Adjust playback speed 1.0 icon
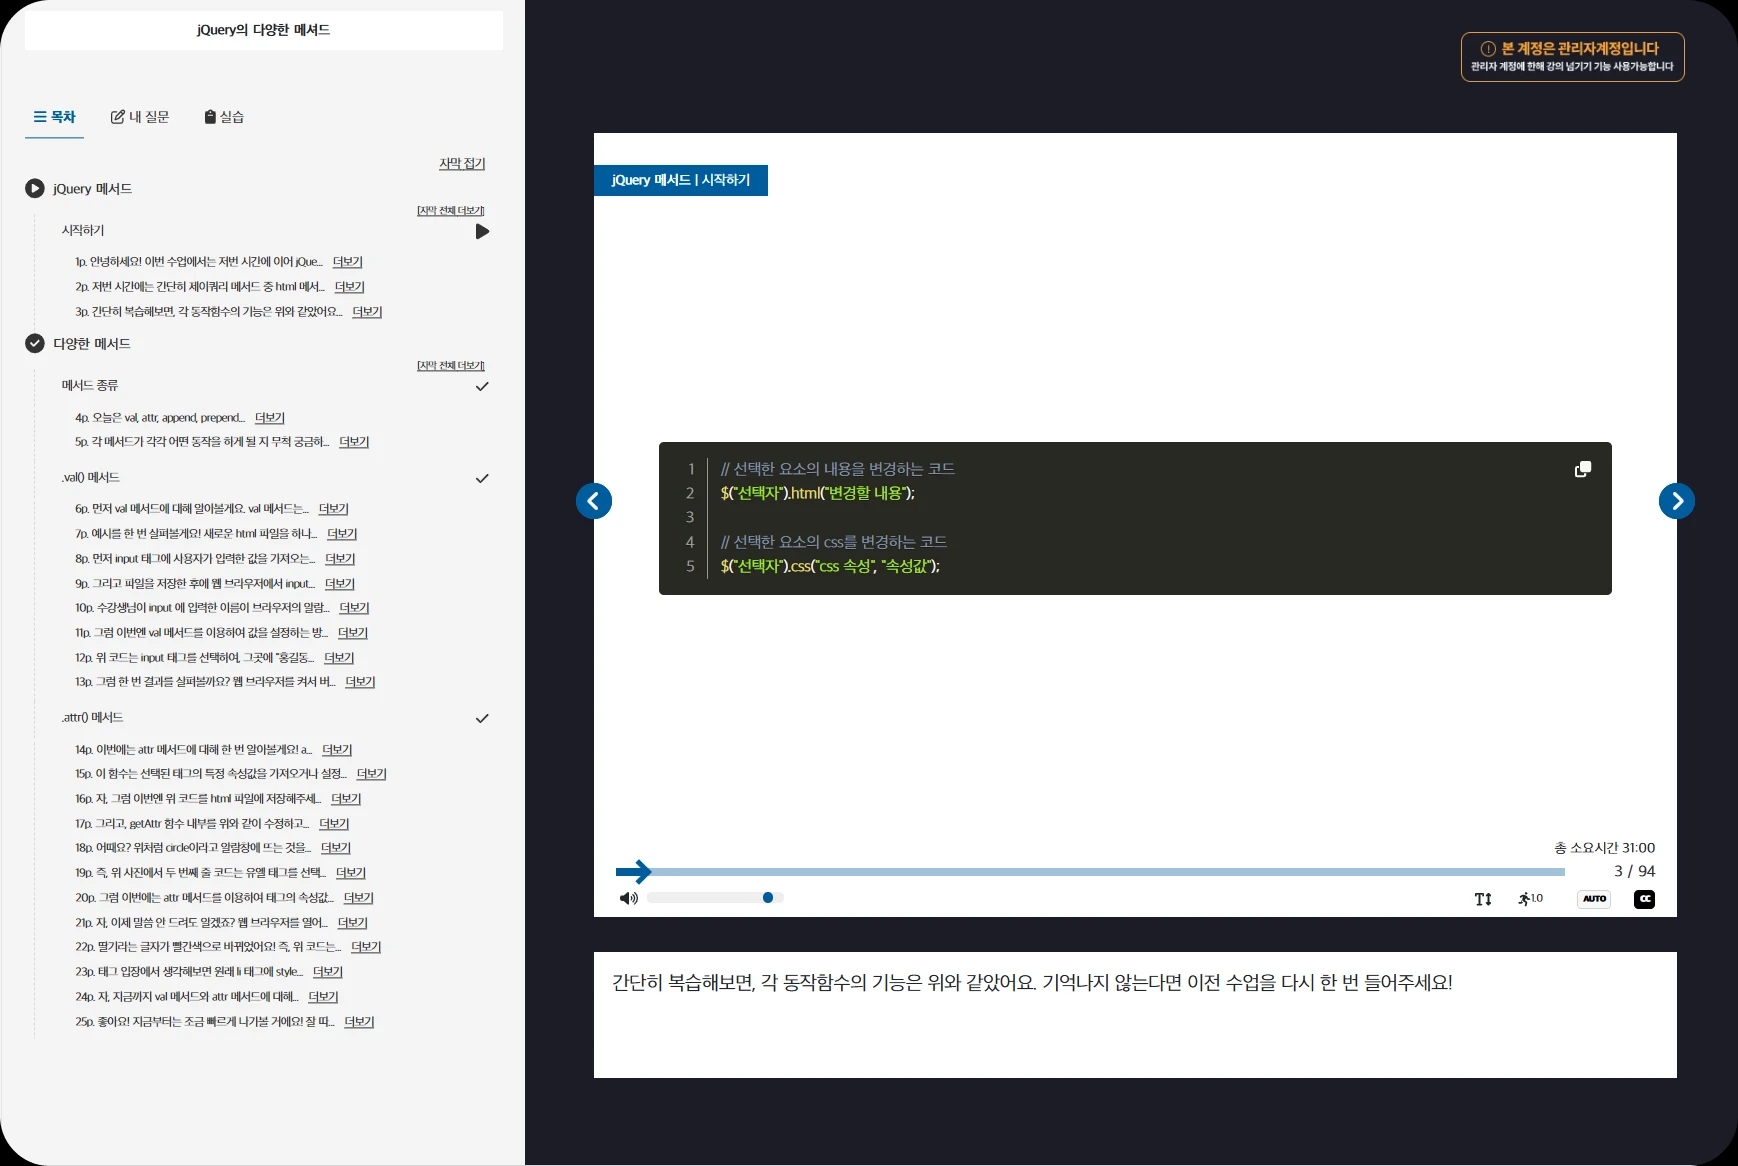Image resolution: width=1738 pixels, height=1166 pixels. click(x=1530, y=899)
